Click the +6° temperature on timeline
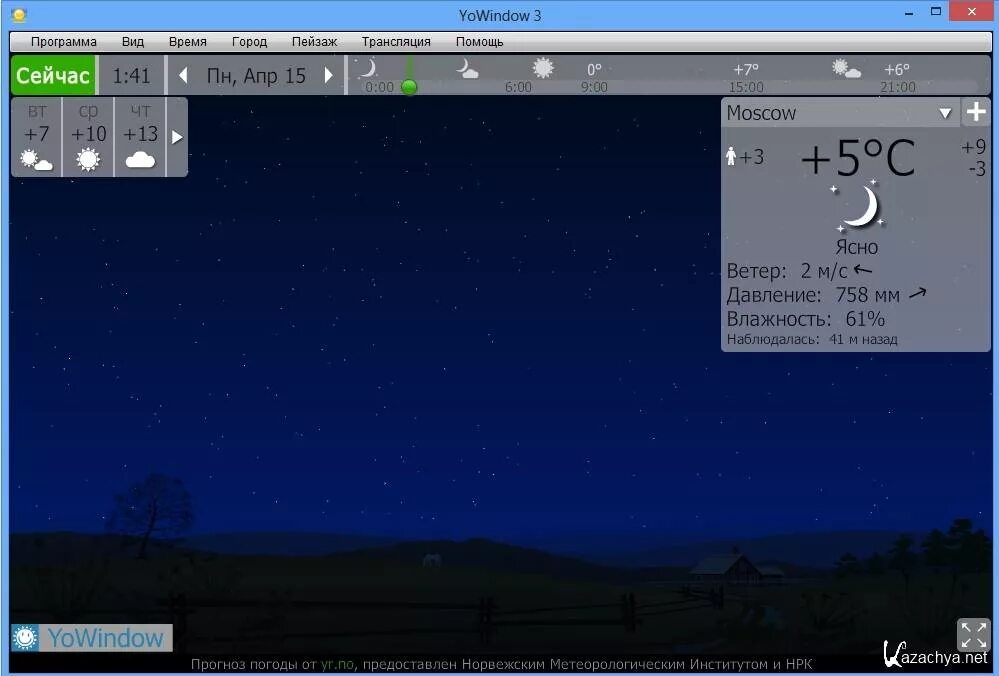Viewport: 999px width, 676px height. [x=897, y=69]
